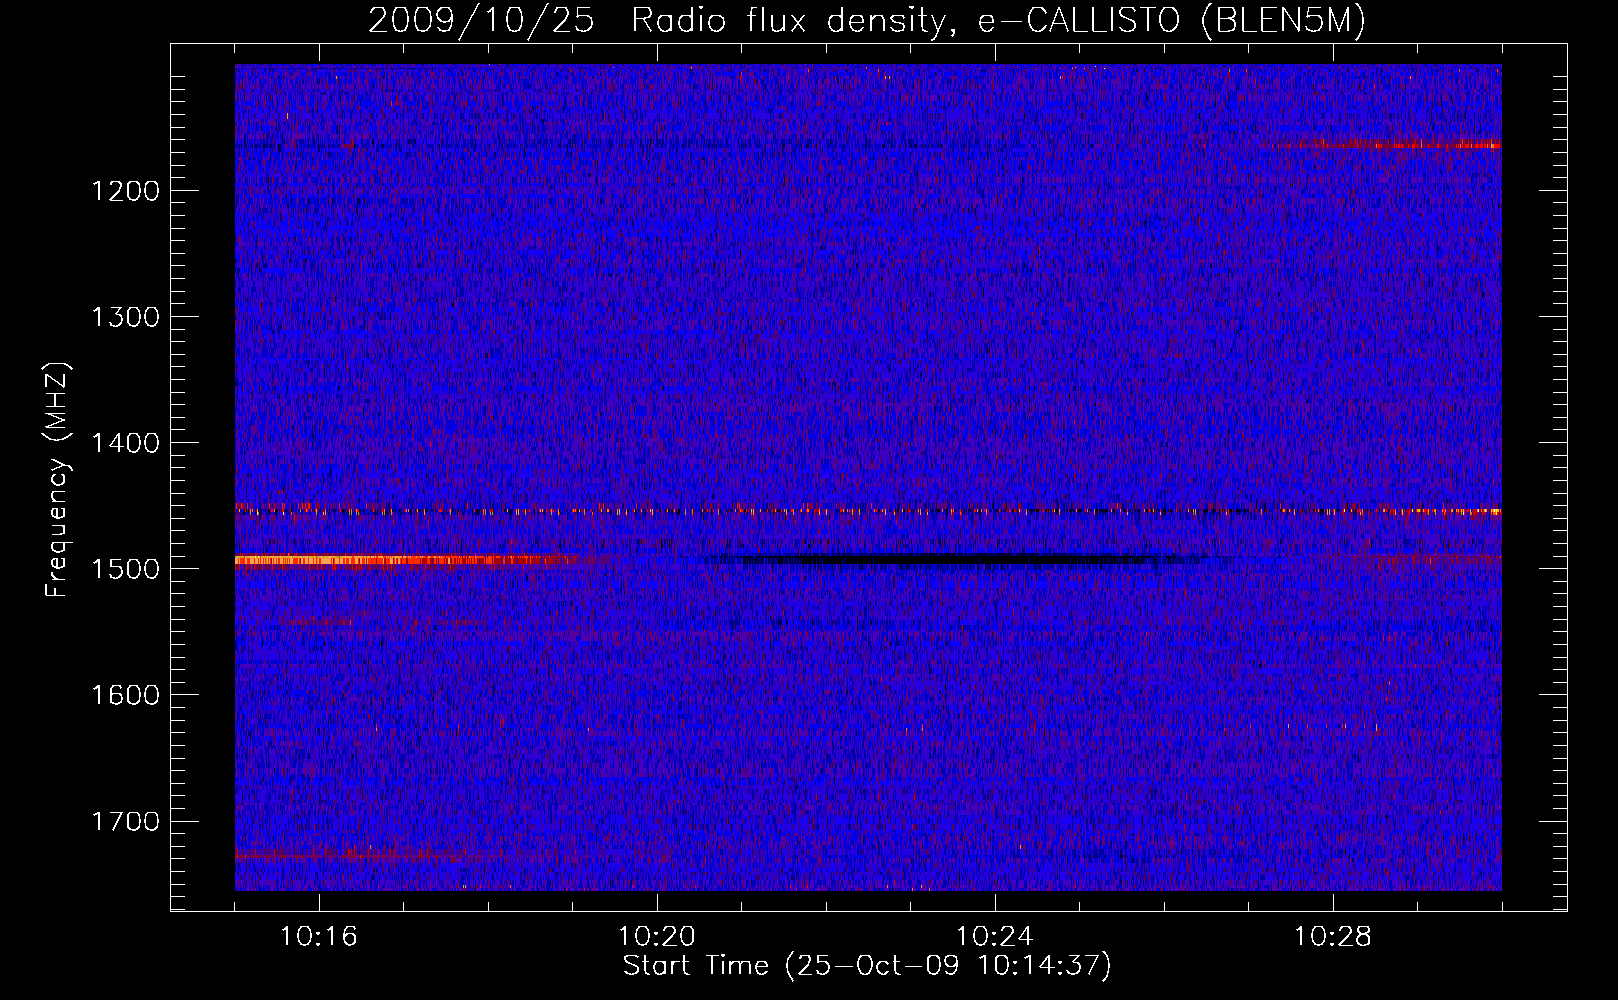1618x1000 pixels.
Task: Click the bright orange emission band near 1500 MHz
Action: click(395, 560)
